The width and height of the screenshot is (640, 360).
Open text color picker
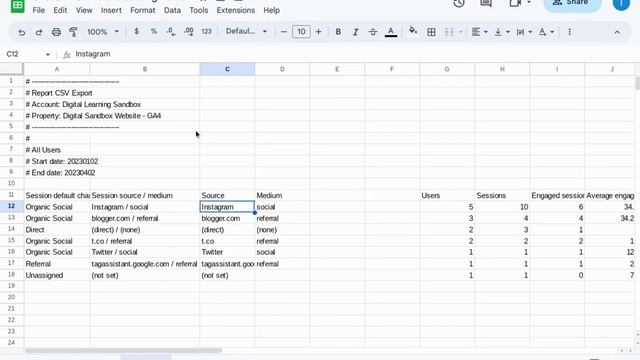pos(391,31)
